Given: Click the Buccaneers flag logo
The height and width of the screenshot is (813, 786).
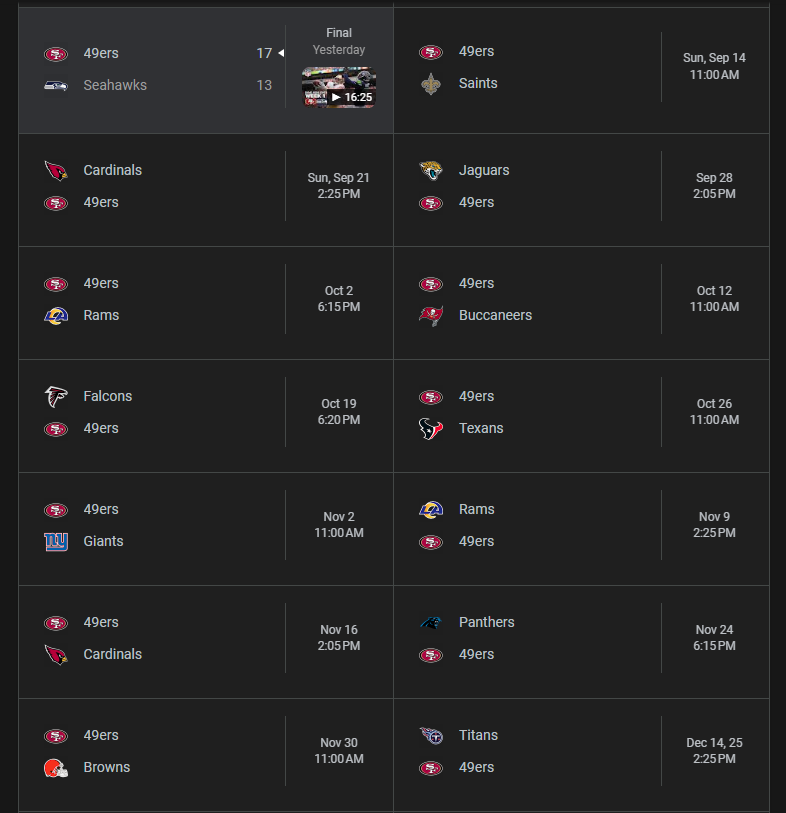Looking at the screenshot, I should [431, 315].
